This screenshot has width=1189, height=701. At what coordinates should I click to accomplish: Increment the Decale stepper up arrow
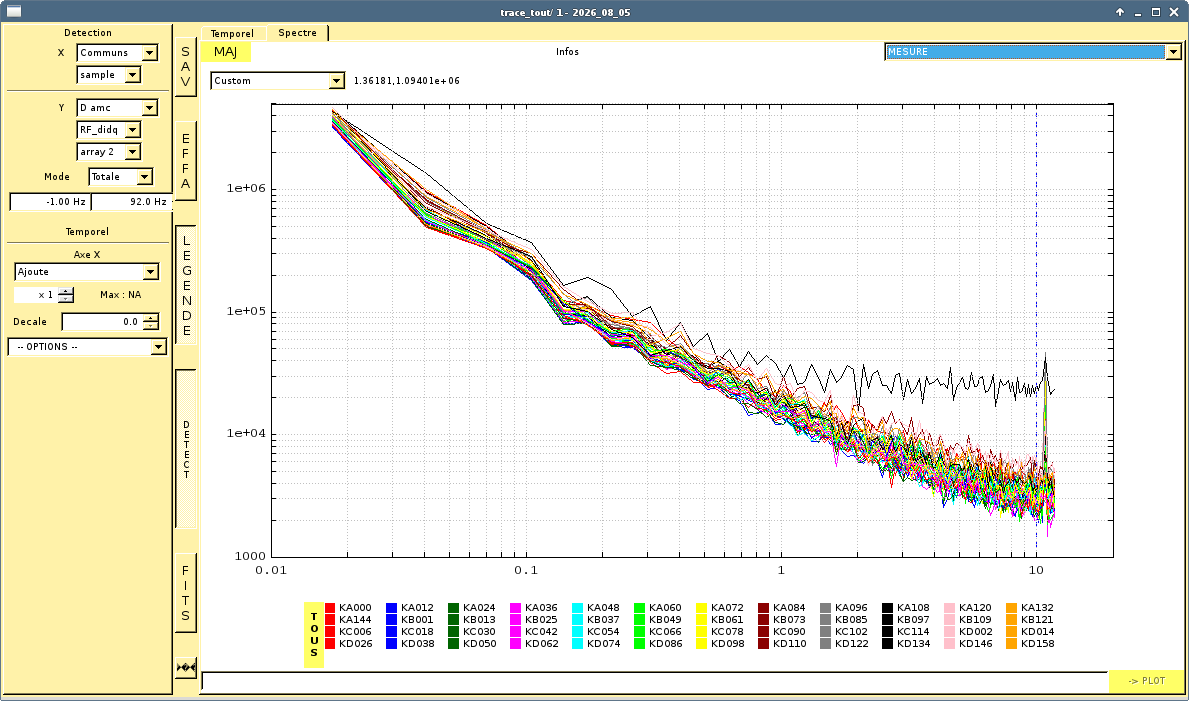tap(151, 318)
